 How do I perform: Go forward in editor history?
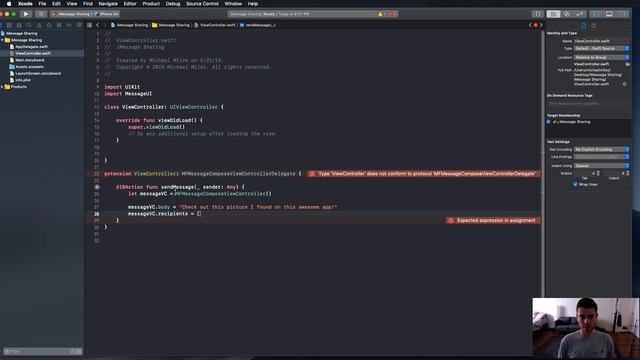(104, 25)
